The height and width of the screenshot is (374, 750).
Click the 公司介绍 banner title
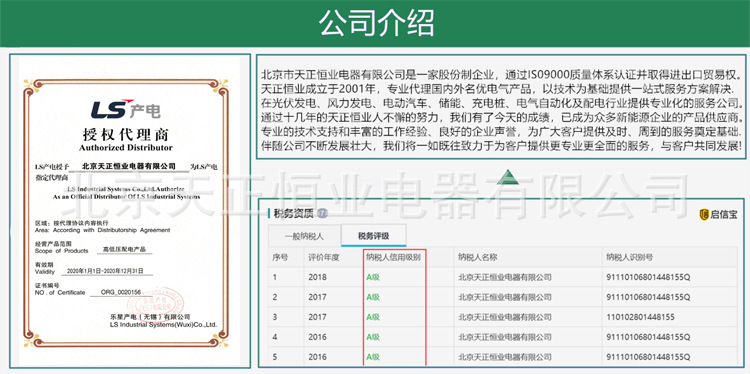pos(376,22)
